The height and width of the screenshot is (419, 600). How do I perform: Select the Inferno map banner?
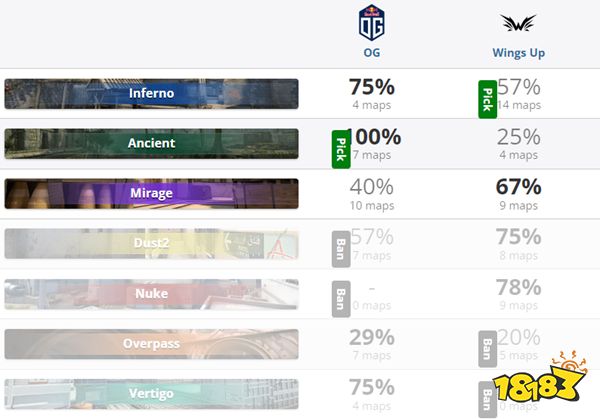point(152,94)
